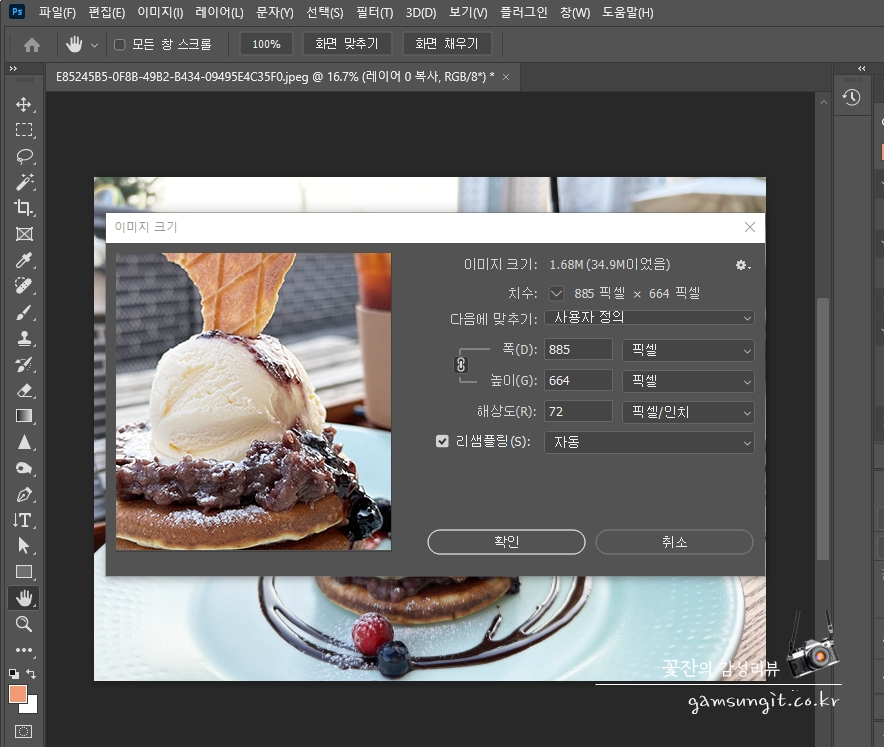Click the 높이 height input field
This screenshot has width=884, height=747.
pyautogui.click(x=578, y=381)
